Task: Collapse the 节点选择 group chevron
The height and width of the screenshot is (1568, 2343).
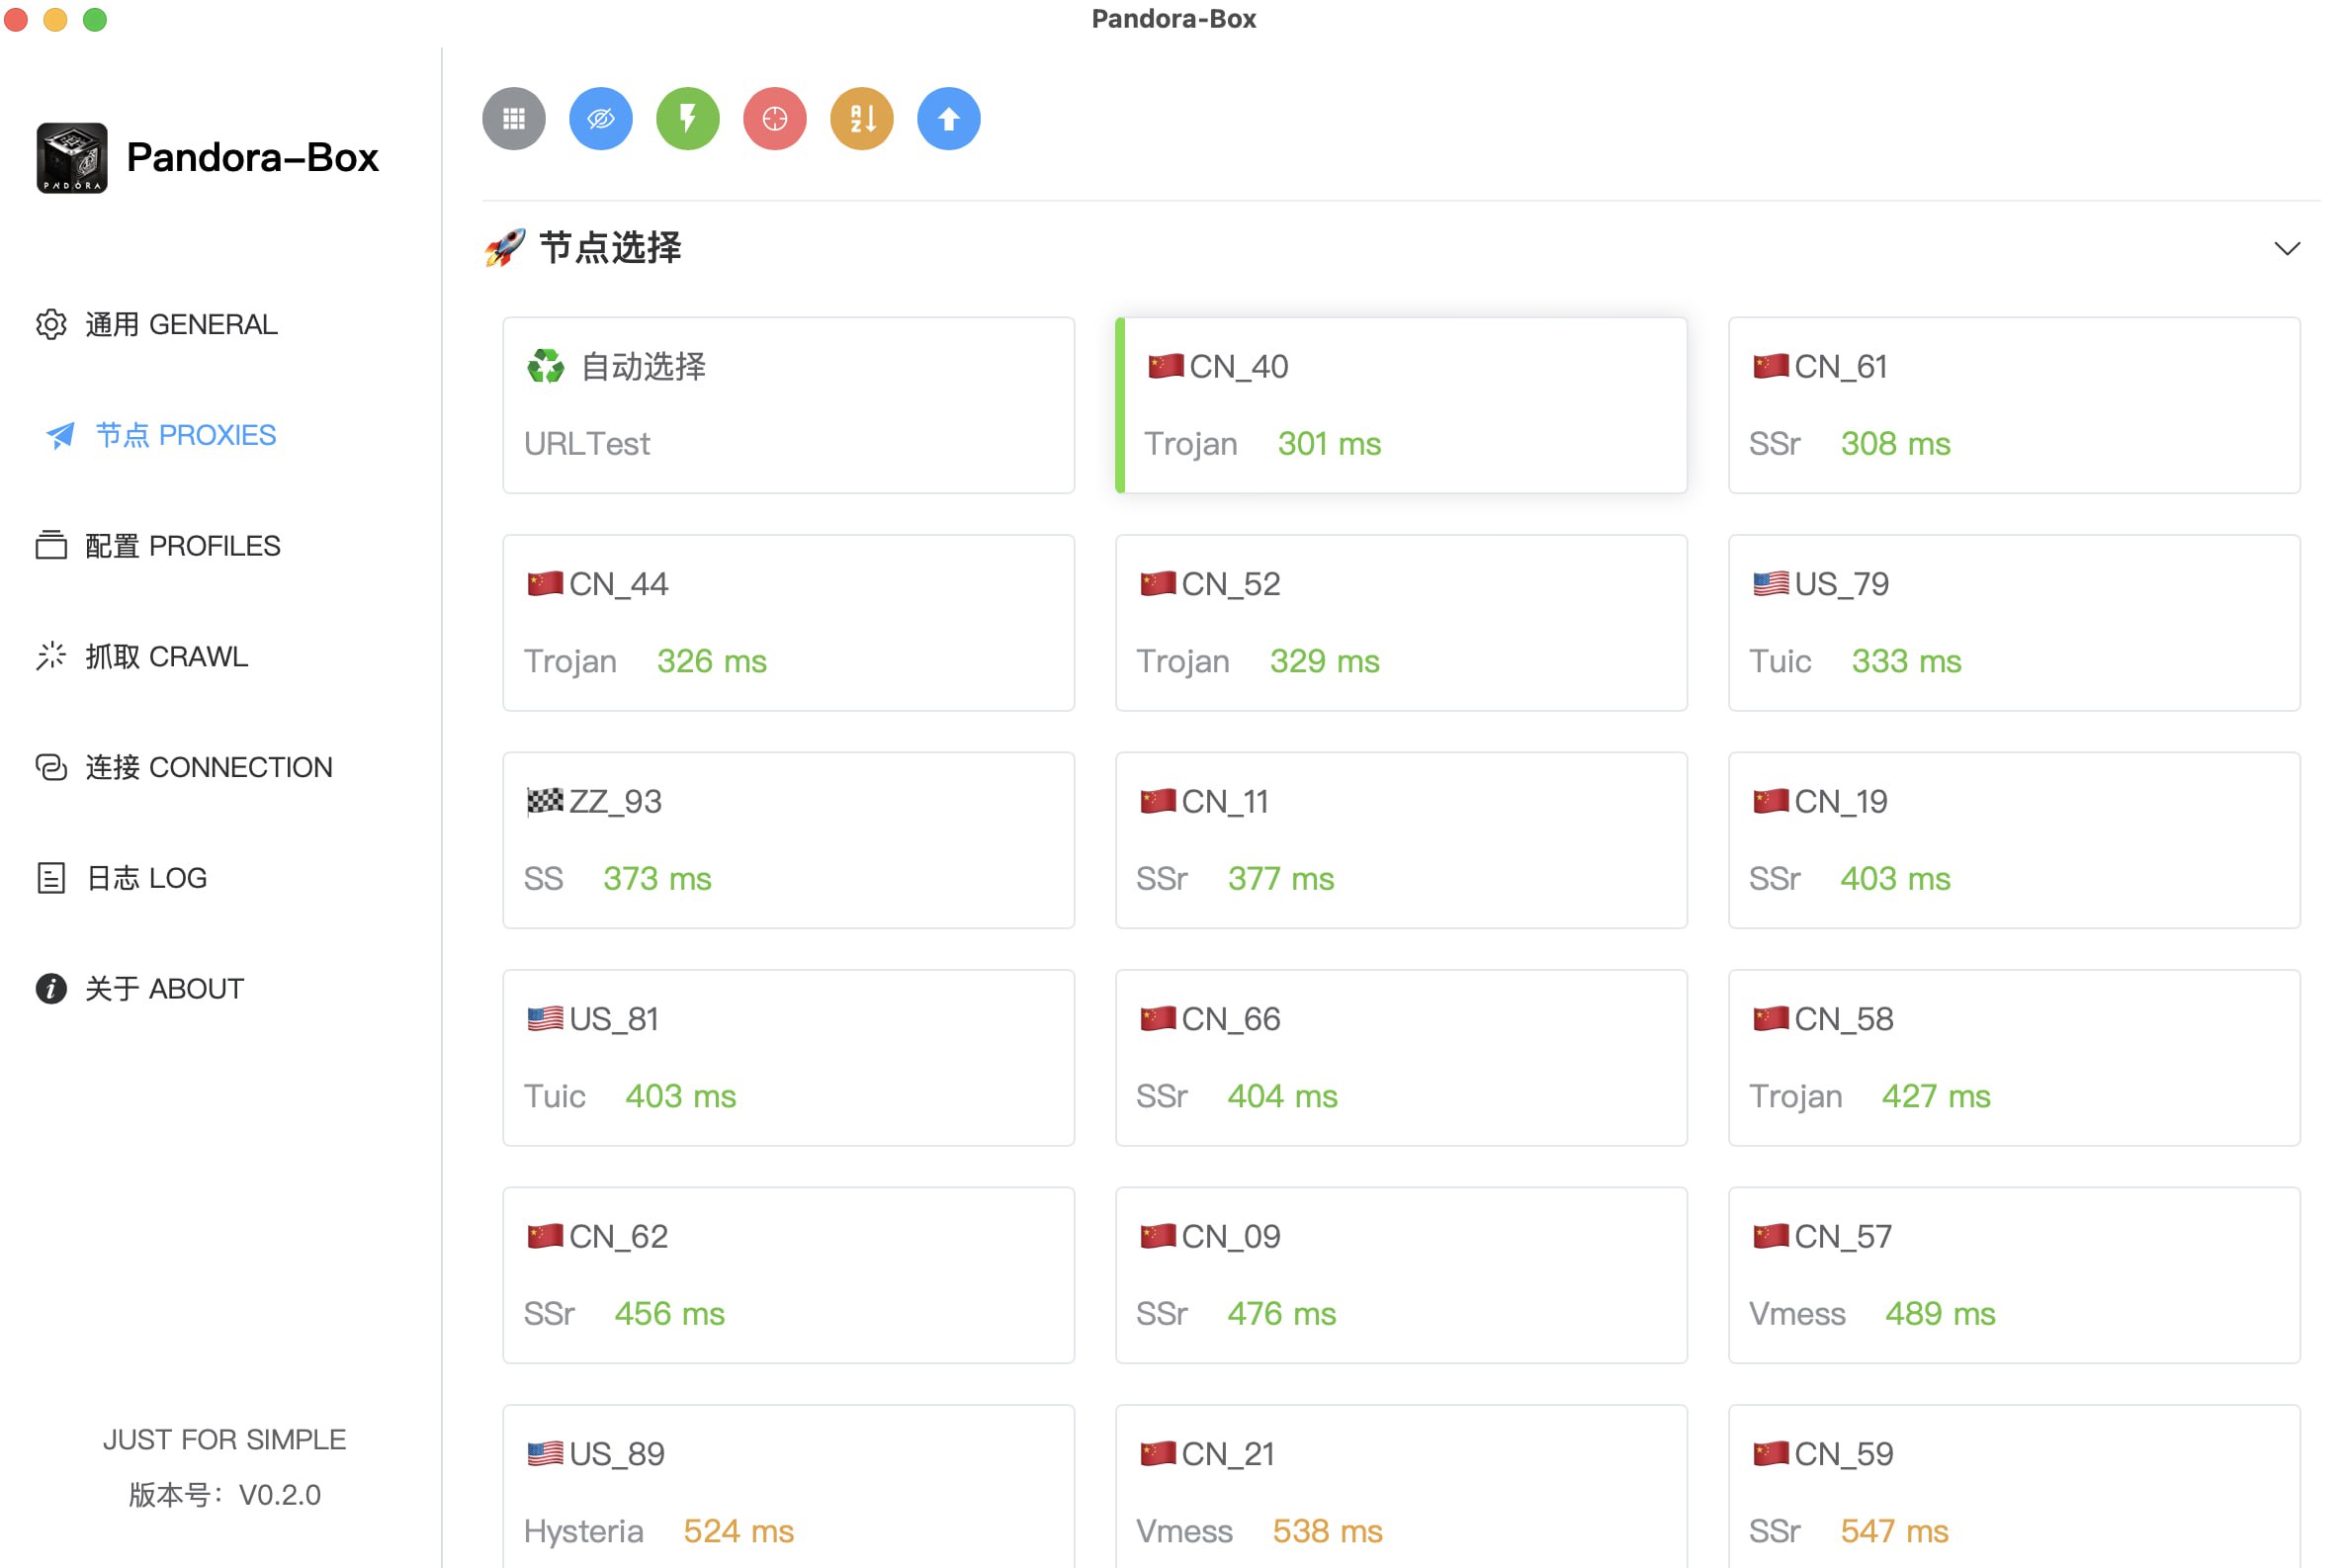Action: 2286,248
